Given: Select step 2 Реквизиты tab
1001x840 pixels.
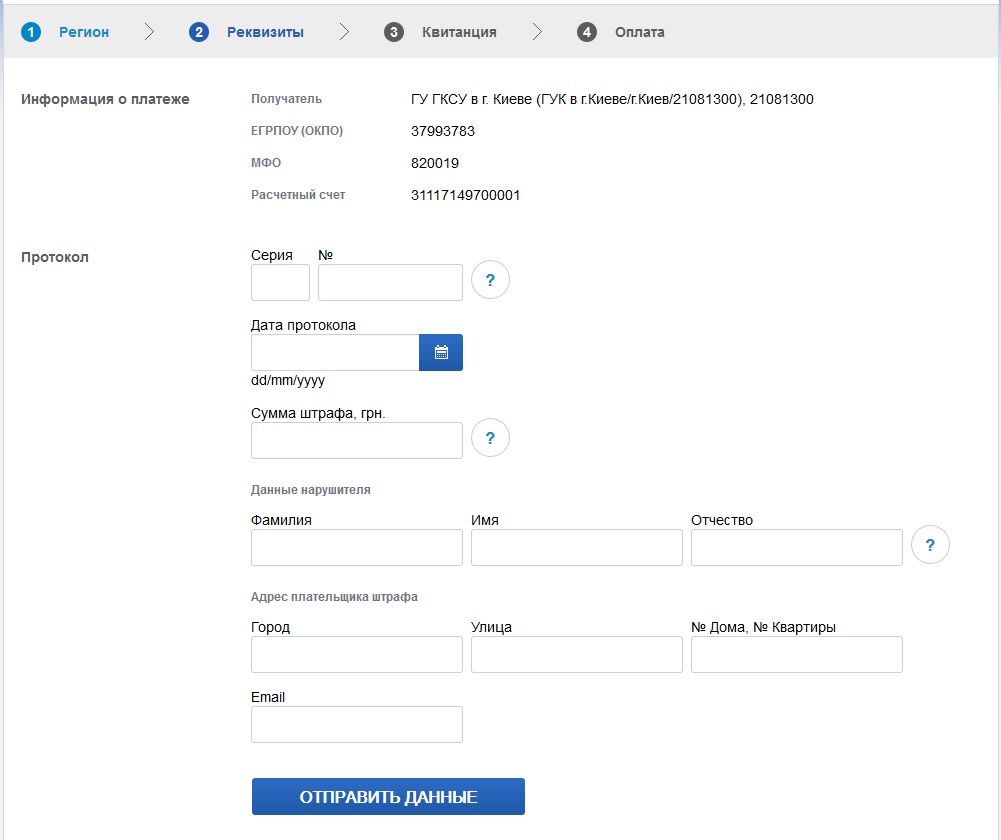Looking at the screenshot, I should tap(247, 32).
